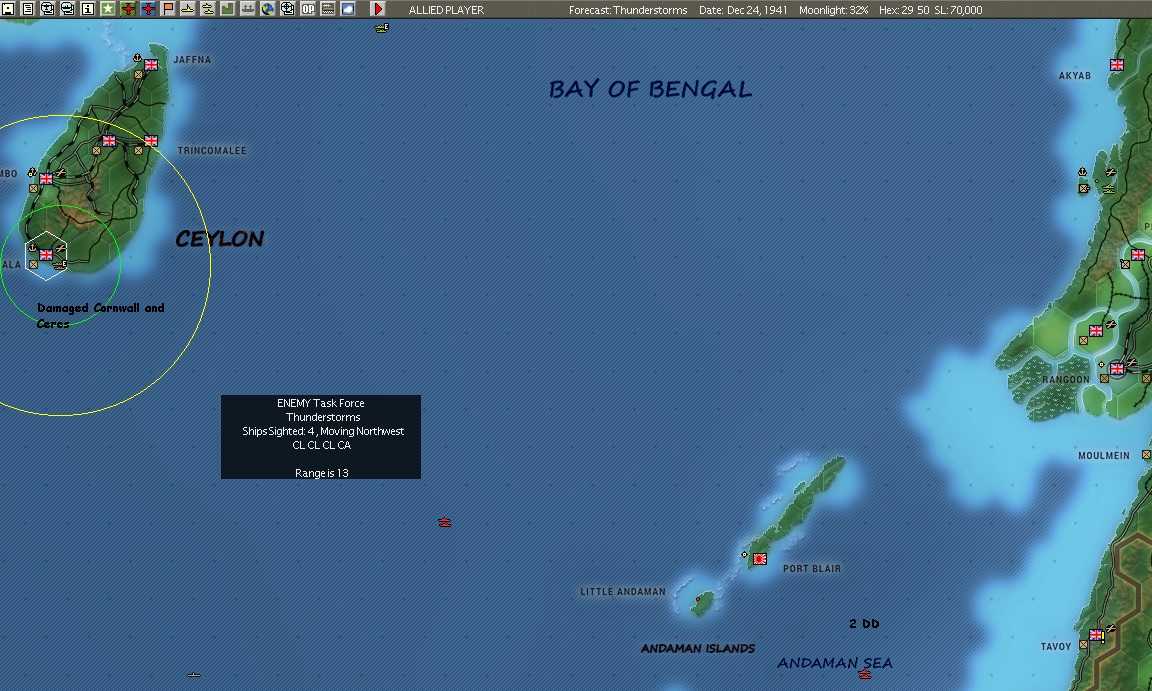Select the British flag base at Tavoy
The width and height of the screenshot is (1152, 691).
[x=1095, y=635]
